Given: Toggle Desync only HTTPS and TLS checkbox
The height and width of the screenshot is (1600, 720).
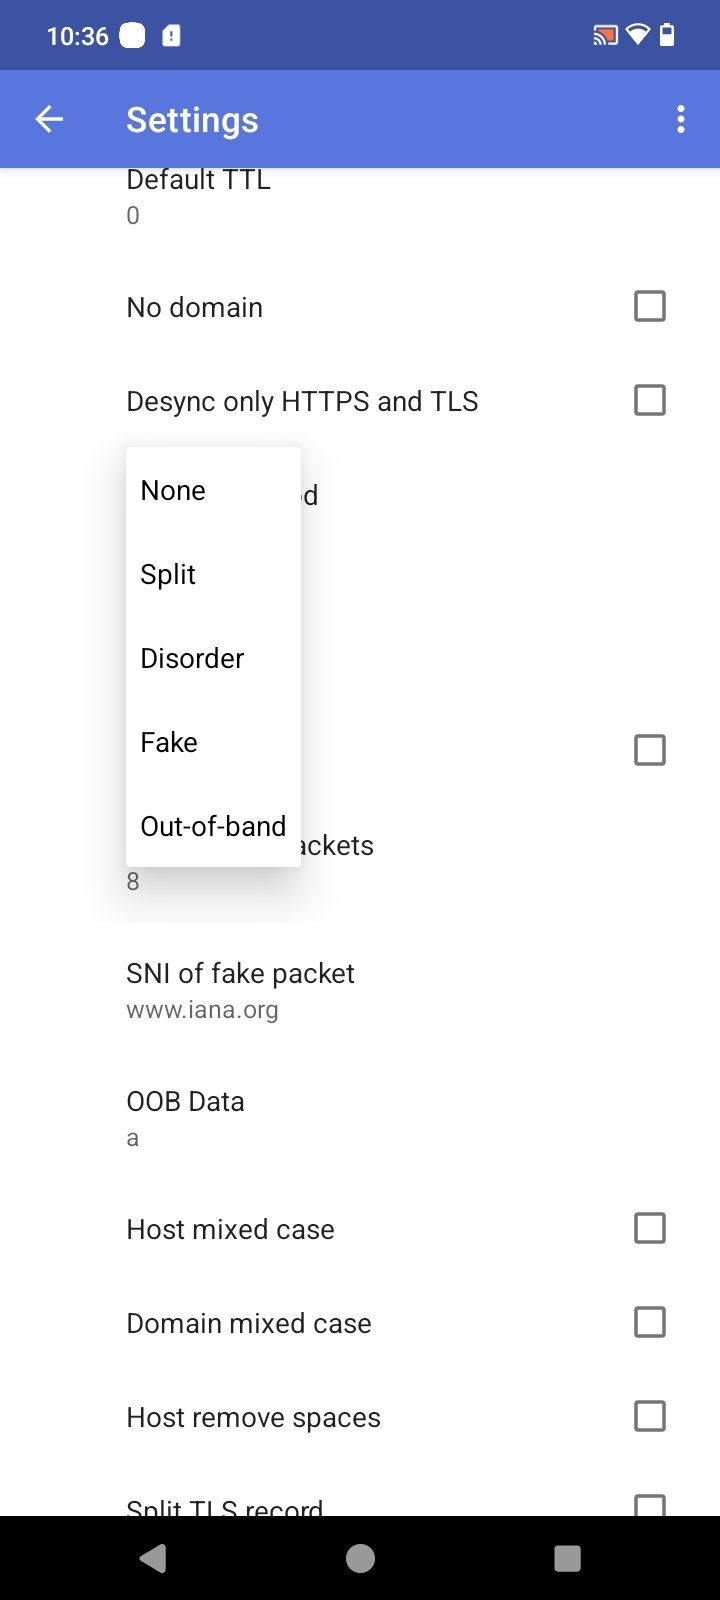Looking at the screenshot, I should pyautogui.click(x=650, y=400).
